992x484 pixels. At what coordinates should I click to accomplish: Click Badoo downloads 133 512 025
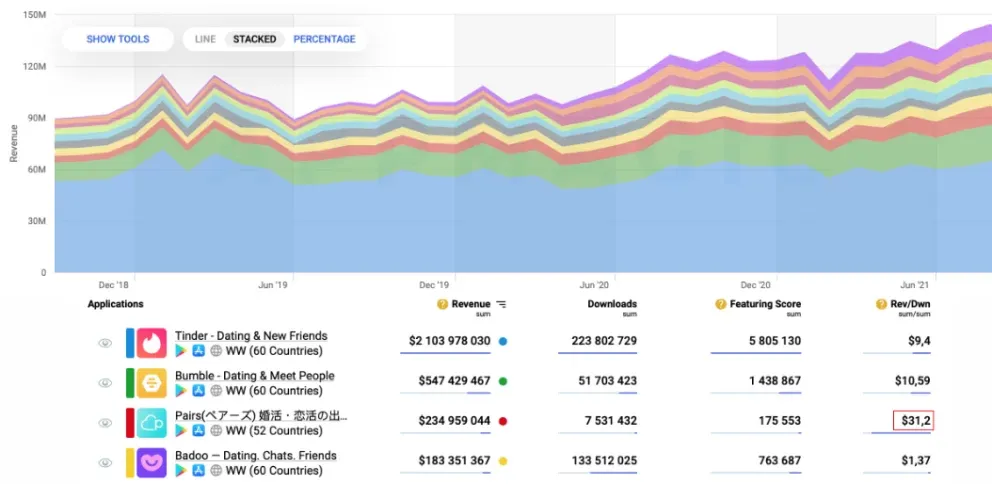pyautogui.click(x=604, y=461)
